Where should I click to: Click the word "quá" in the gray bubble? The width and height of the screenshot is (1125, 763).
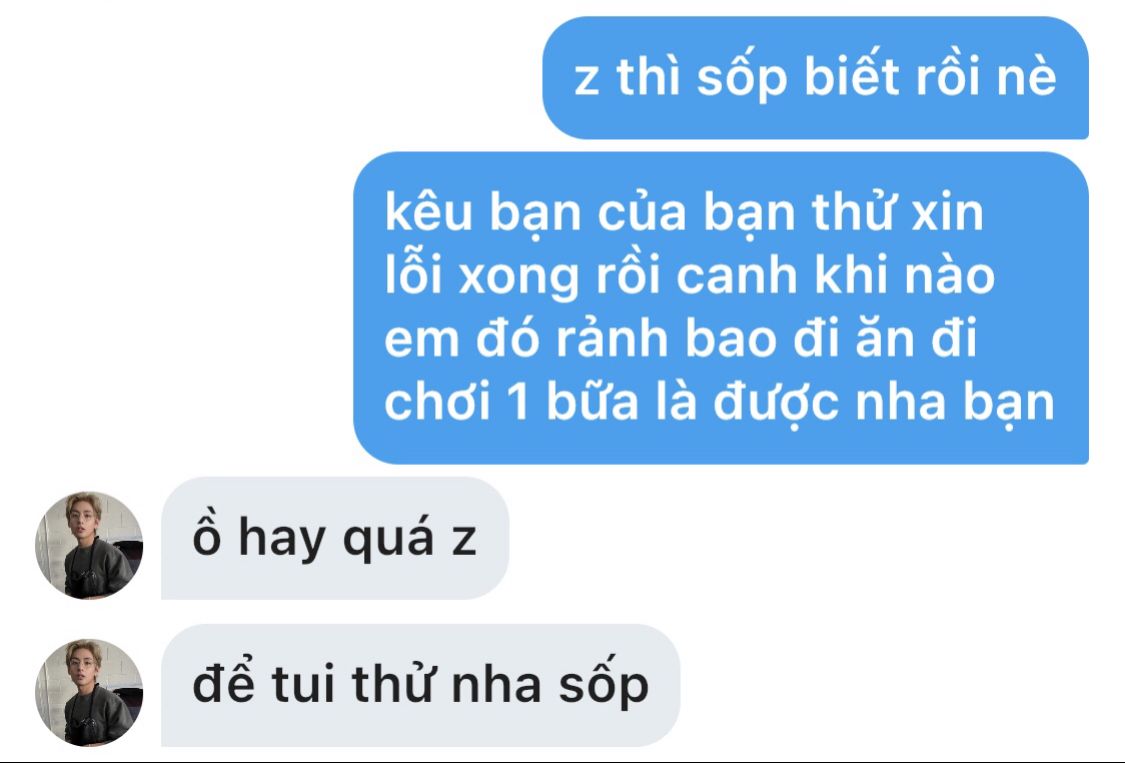click(388, 538)
